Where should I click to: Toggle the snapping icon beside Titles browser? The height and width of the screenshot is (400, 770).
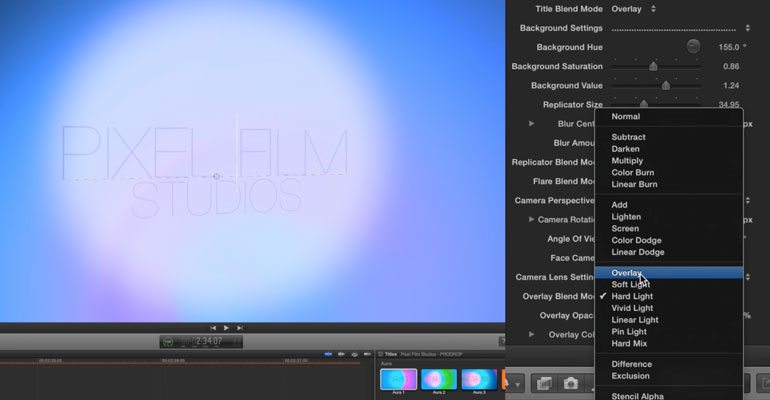point(367,354)
